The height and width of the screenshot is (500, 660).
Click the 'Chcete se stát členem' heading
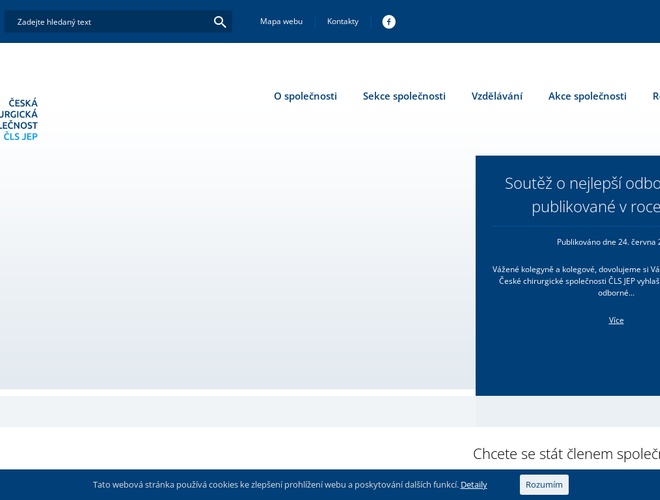[566, 454]
